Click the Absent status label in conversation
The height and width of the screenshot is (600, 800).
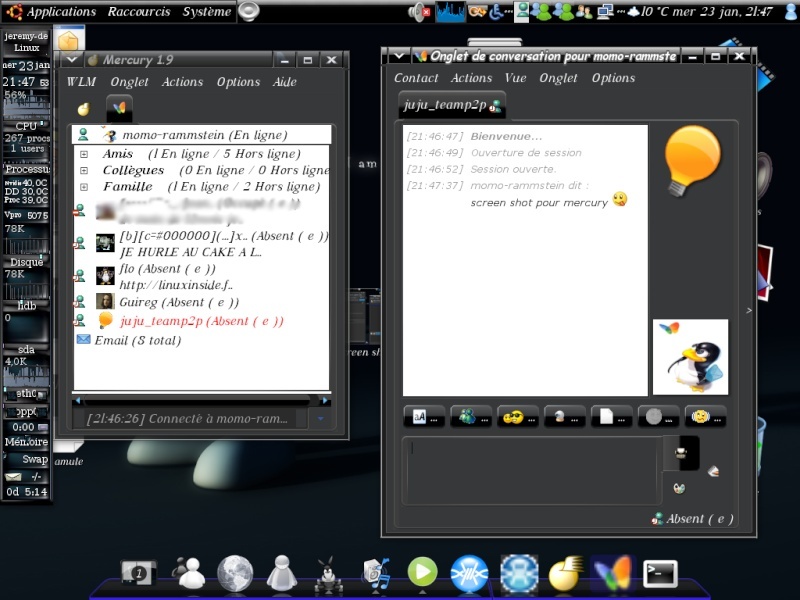pyautogui.click(x=693, y=519)
